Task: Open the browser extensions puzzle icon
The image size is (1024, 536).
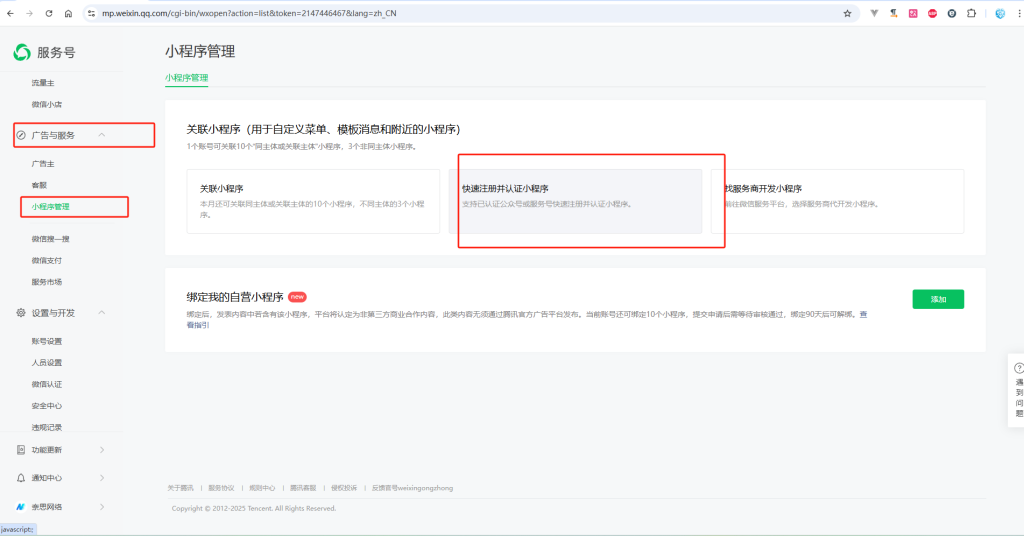Action: click(x=971, y=13)
